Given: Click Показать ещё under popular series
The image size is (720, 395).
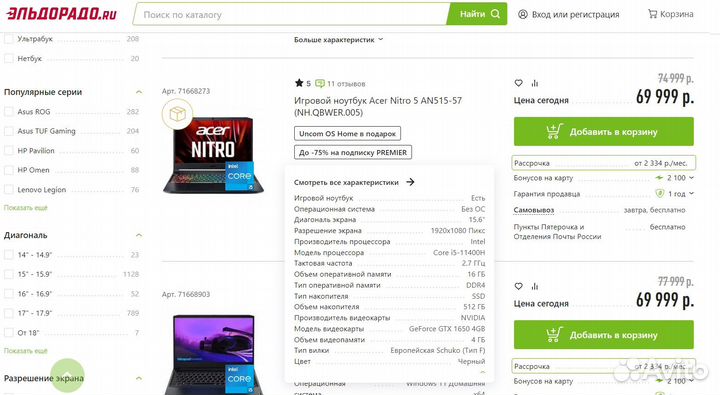Looking at the screenshot, I should pos(26,208).
